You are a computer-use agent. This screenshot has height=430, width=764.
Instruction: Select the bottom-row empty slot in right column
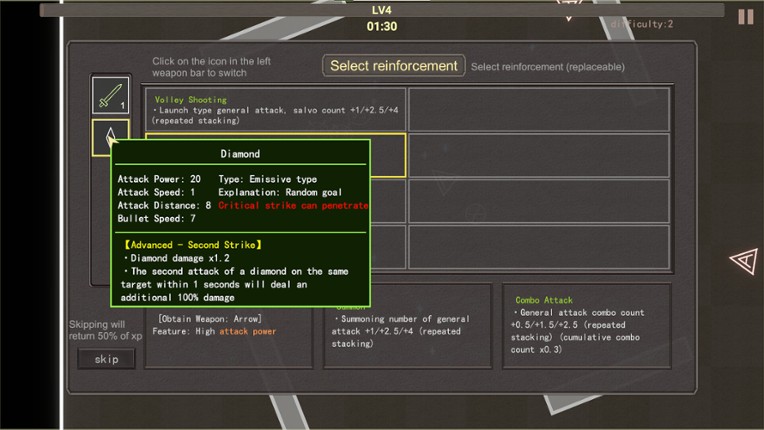point(539,247)
